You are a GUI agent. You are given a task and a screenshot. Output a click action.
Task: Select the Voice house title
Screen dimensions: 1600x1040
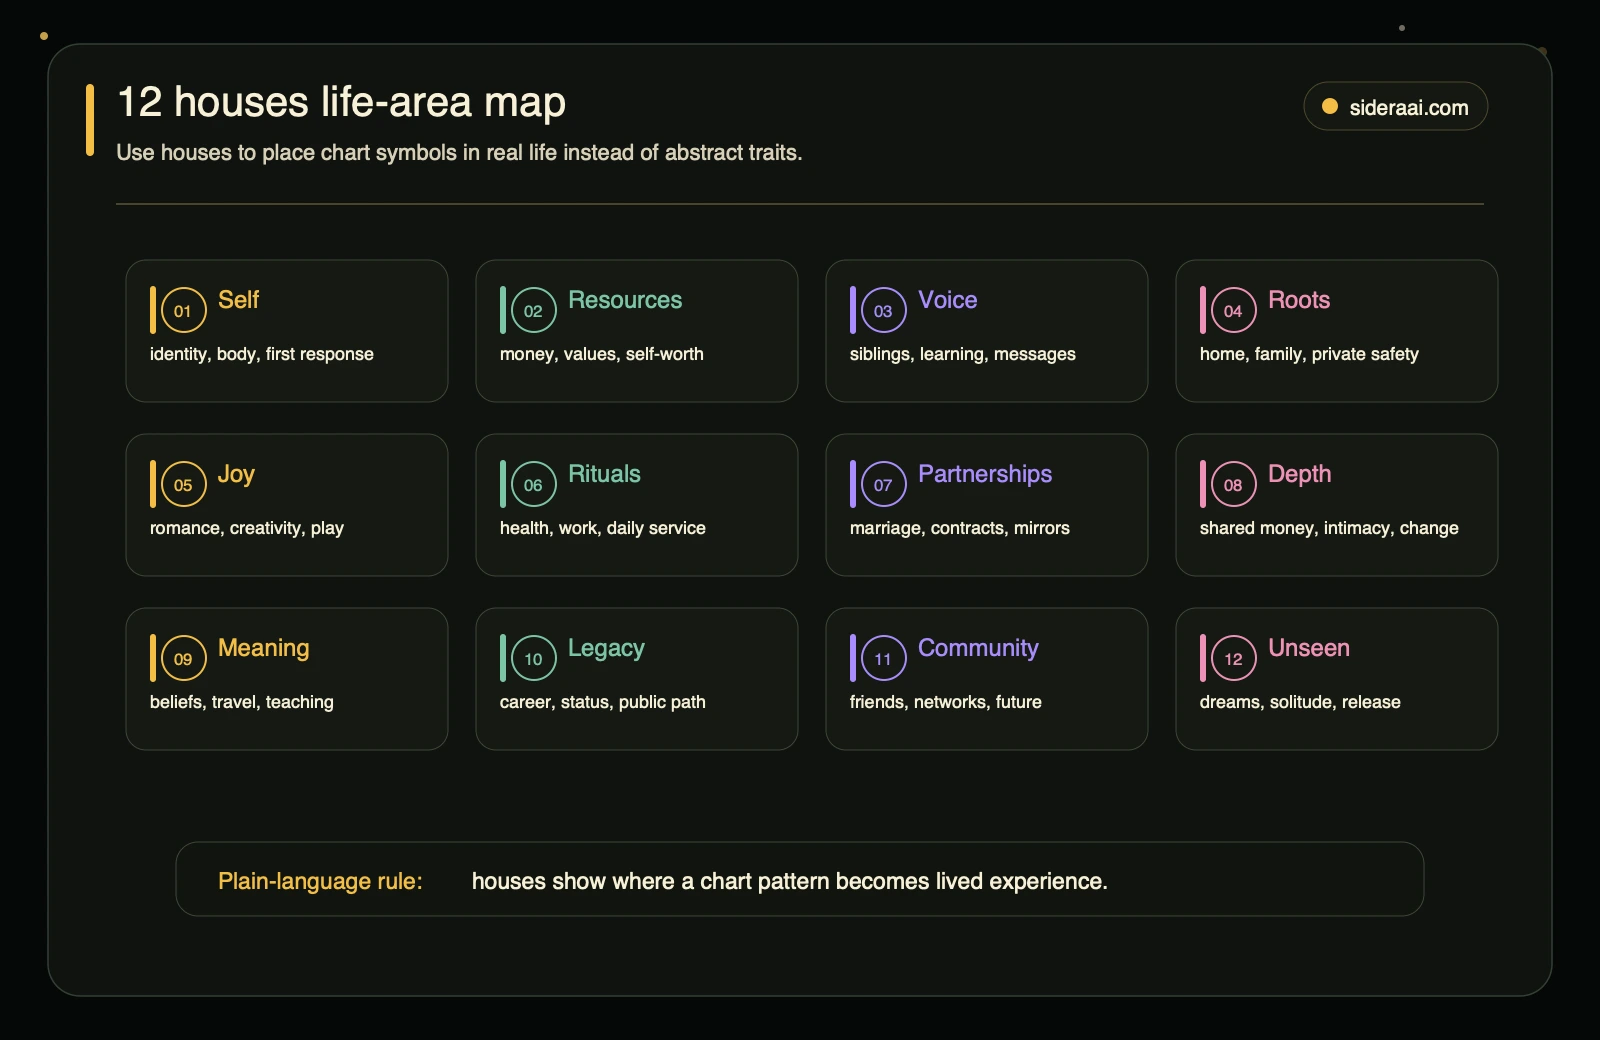(x=947, y=300)
